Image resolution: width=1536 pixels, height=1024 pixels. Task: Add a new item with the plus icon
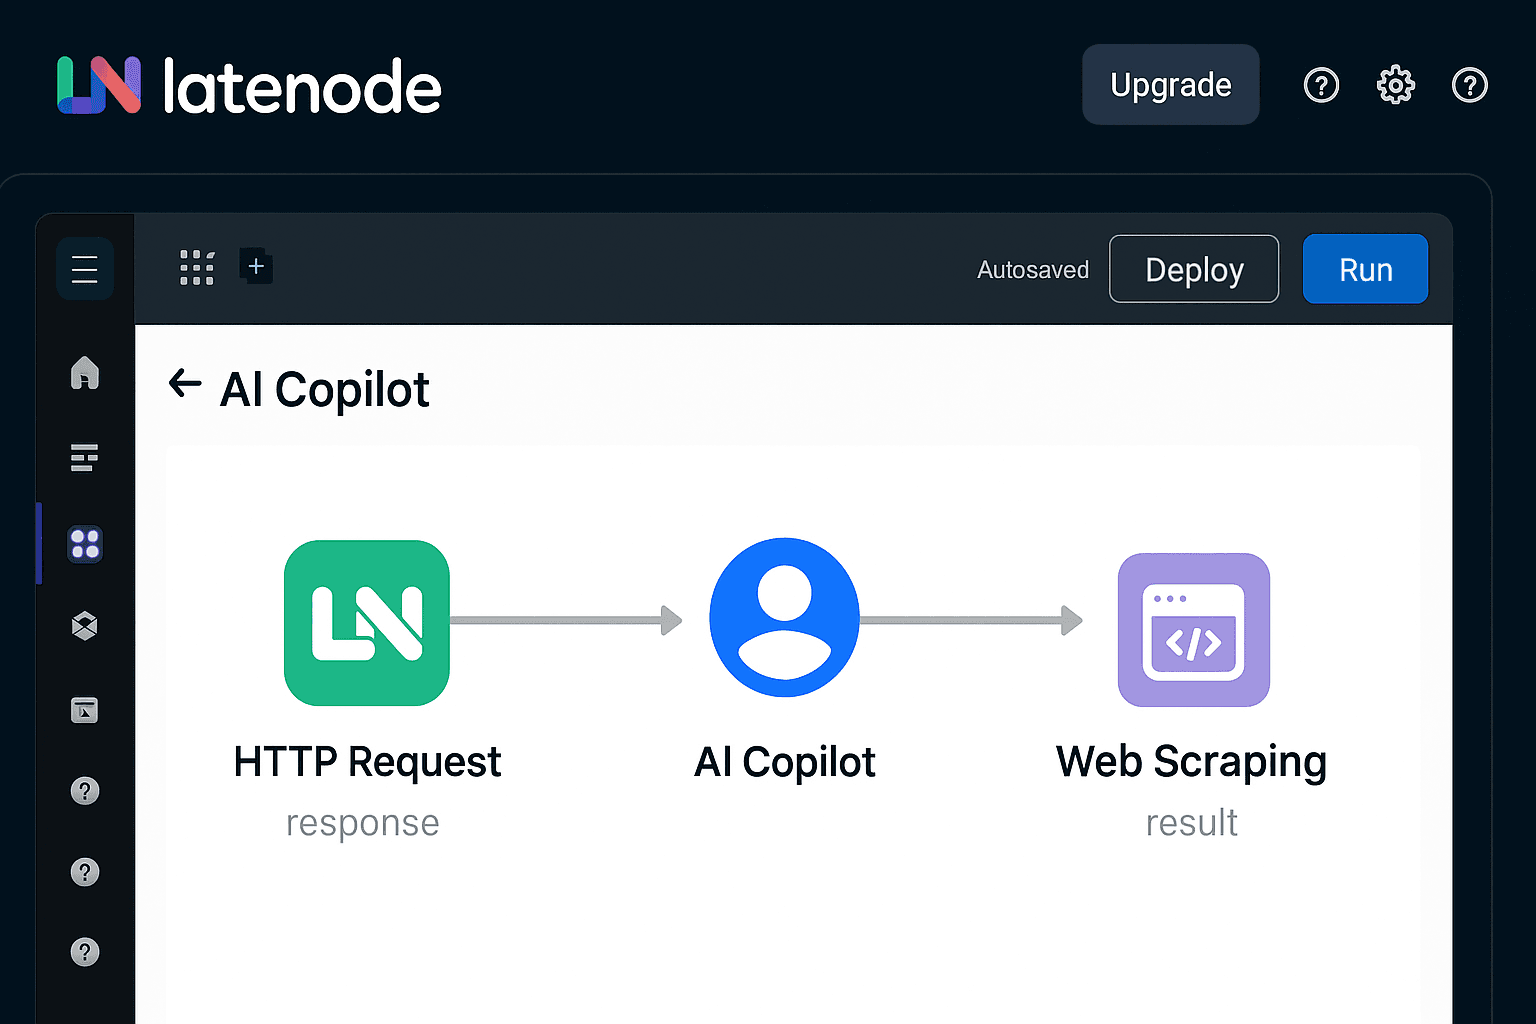(x=256, y=266)
